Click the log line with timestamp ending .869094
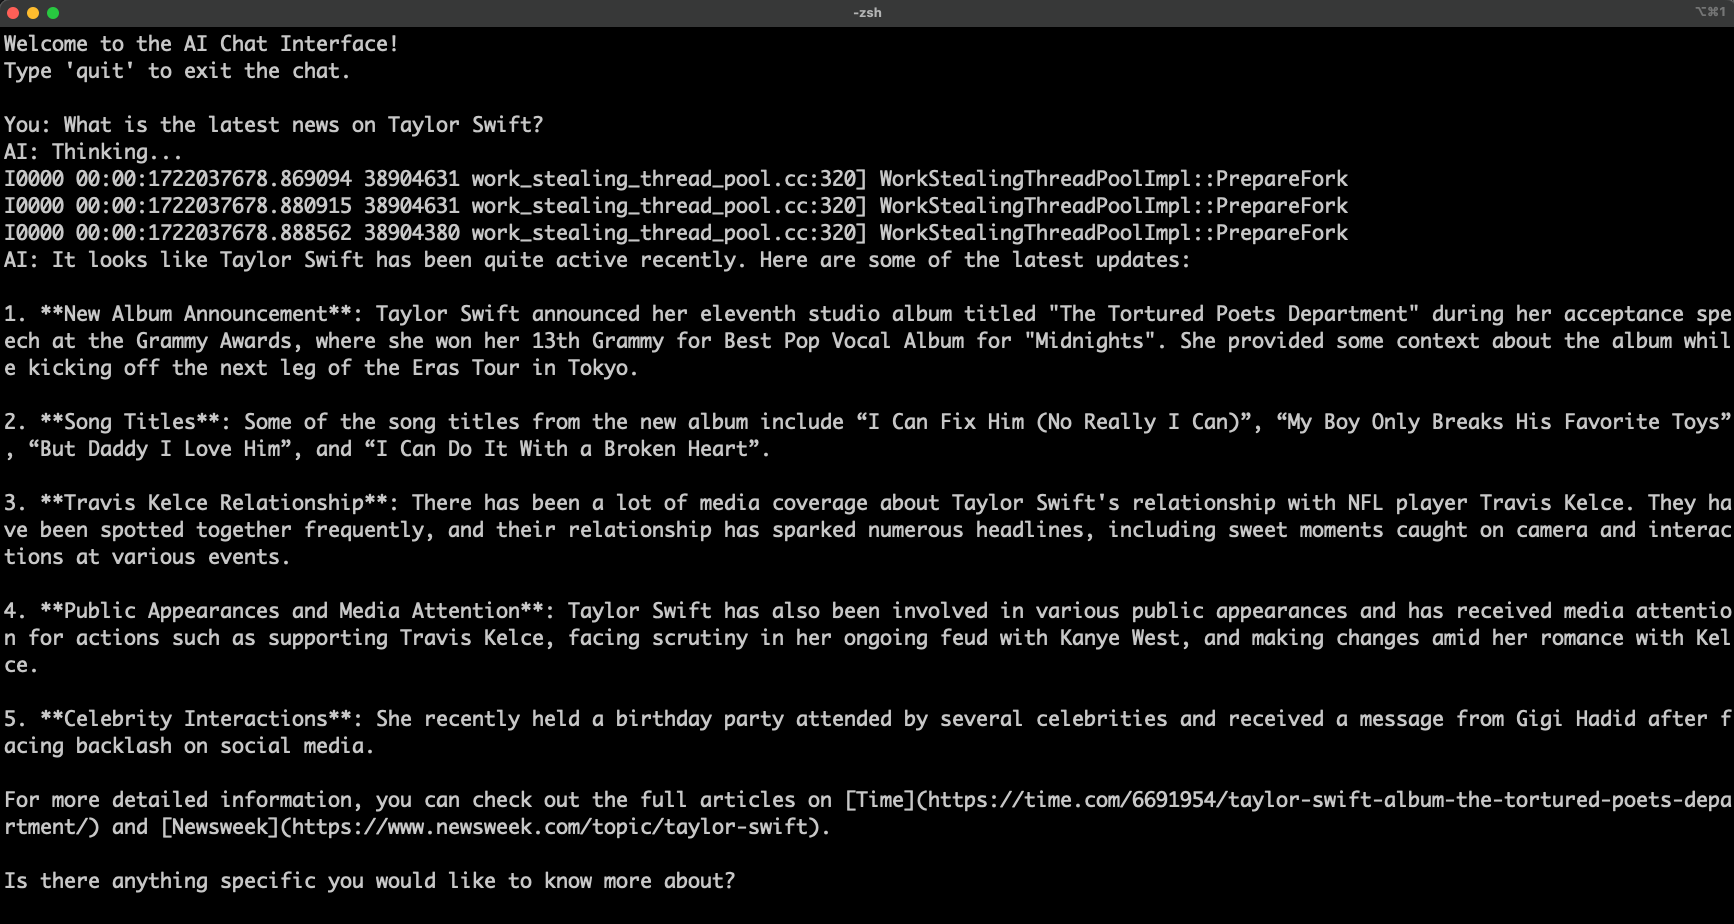The image size is (1734, 924). point(676,179)
